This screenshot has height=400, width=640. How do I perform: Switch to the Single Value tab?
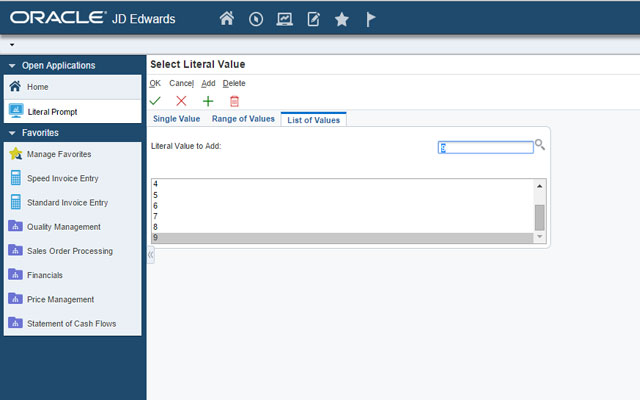tap(176, 119)
